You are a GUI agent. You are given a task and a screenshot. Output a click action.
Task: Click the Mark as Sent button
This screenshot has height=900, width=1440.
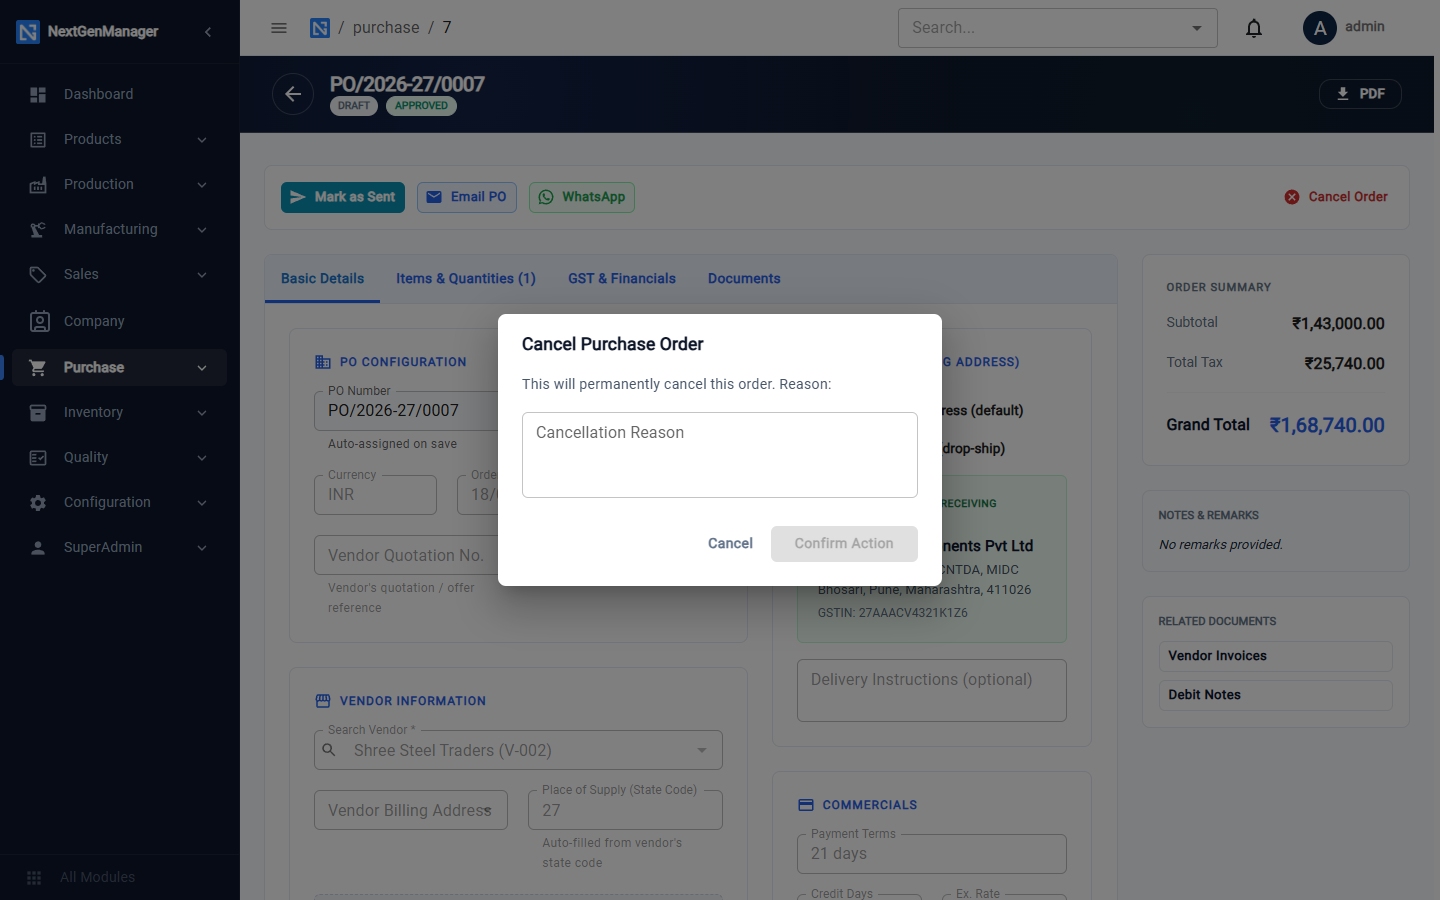[343, 197]
